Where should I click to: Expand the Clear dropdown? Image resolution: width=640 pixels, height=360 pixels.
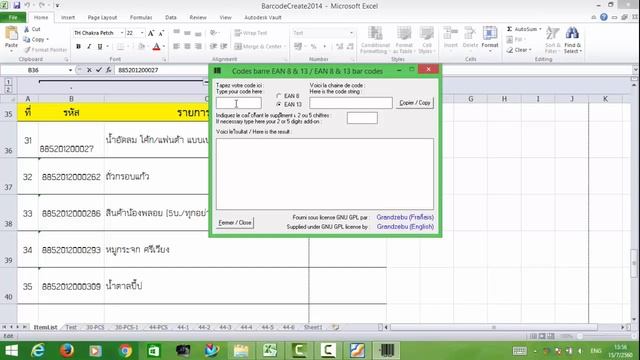[x=530, y=50]
